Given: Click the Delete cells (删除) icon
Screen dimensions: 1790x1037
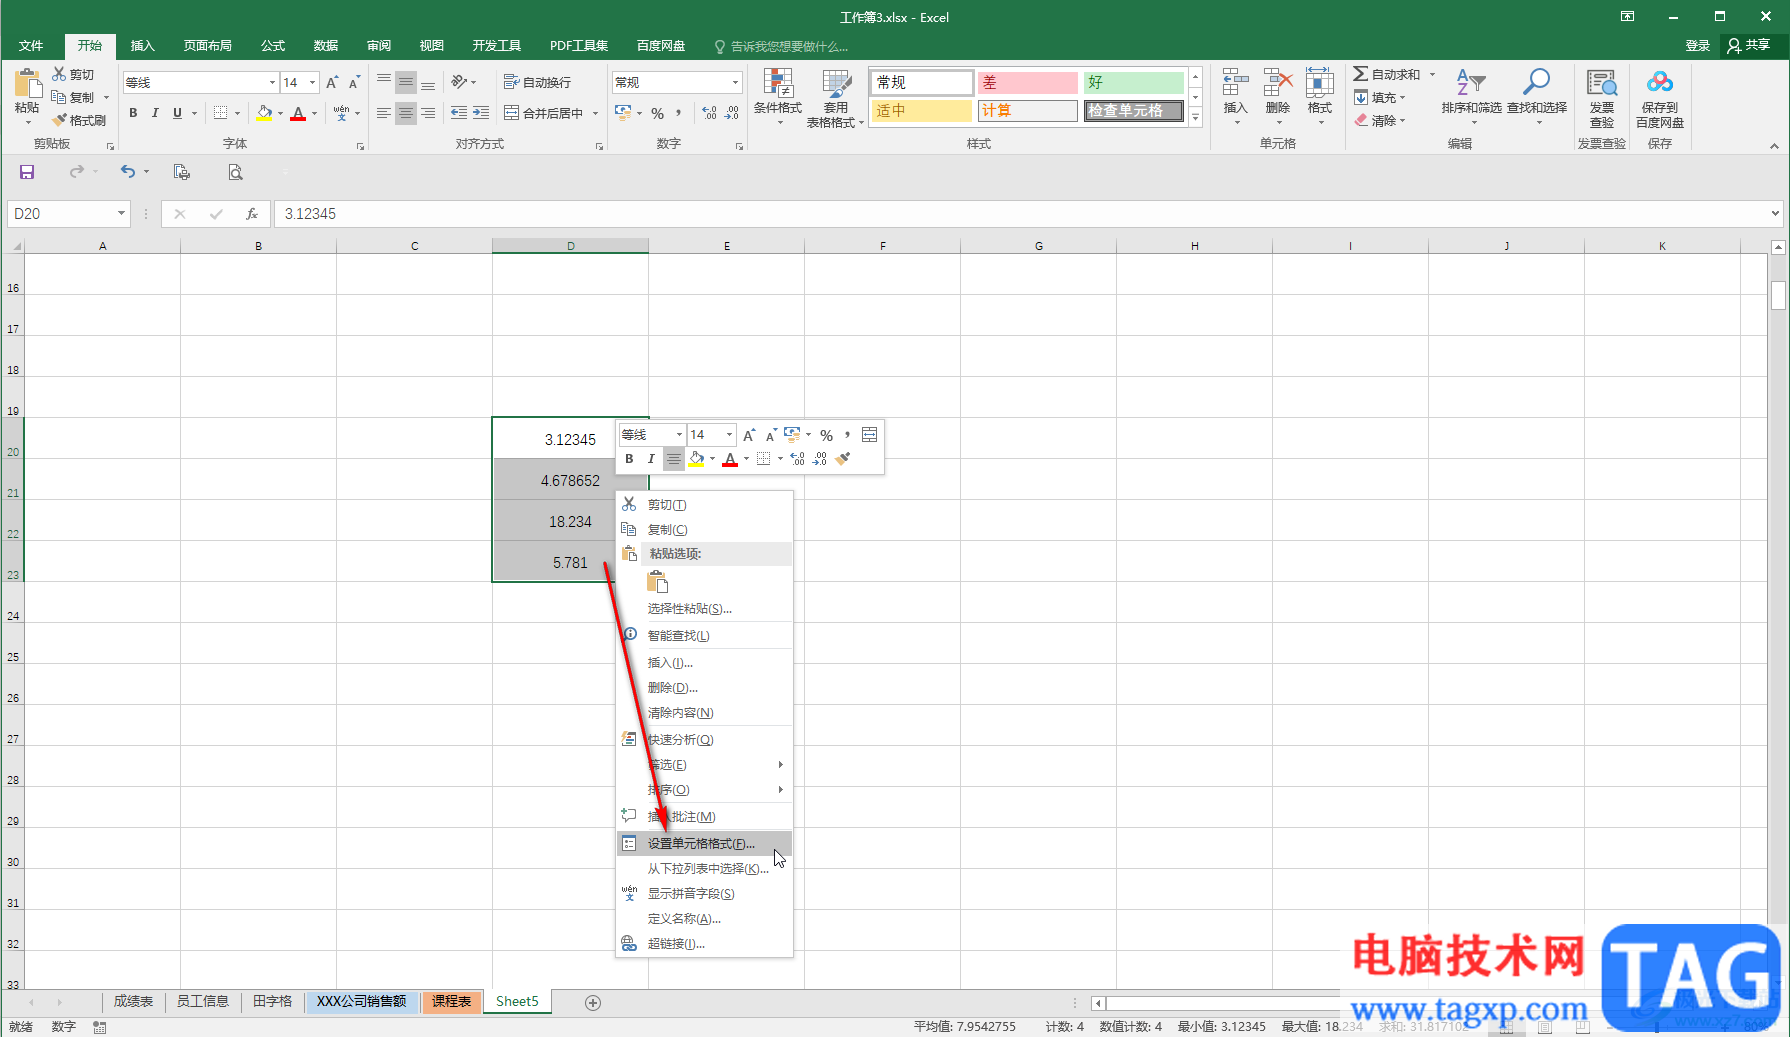Looking at the screenshot, I should click(x=1278, y=83).
